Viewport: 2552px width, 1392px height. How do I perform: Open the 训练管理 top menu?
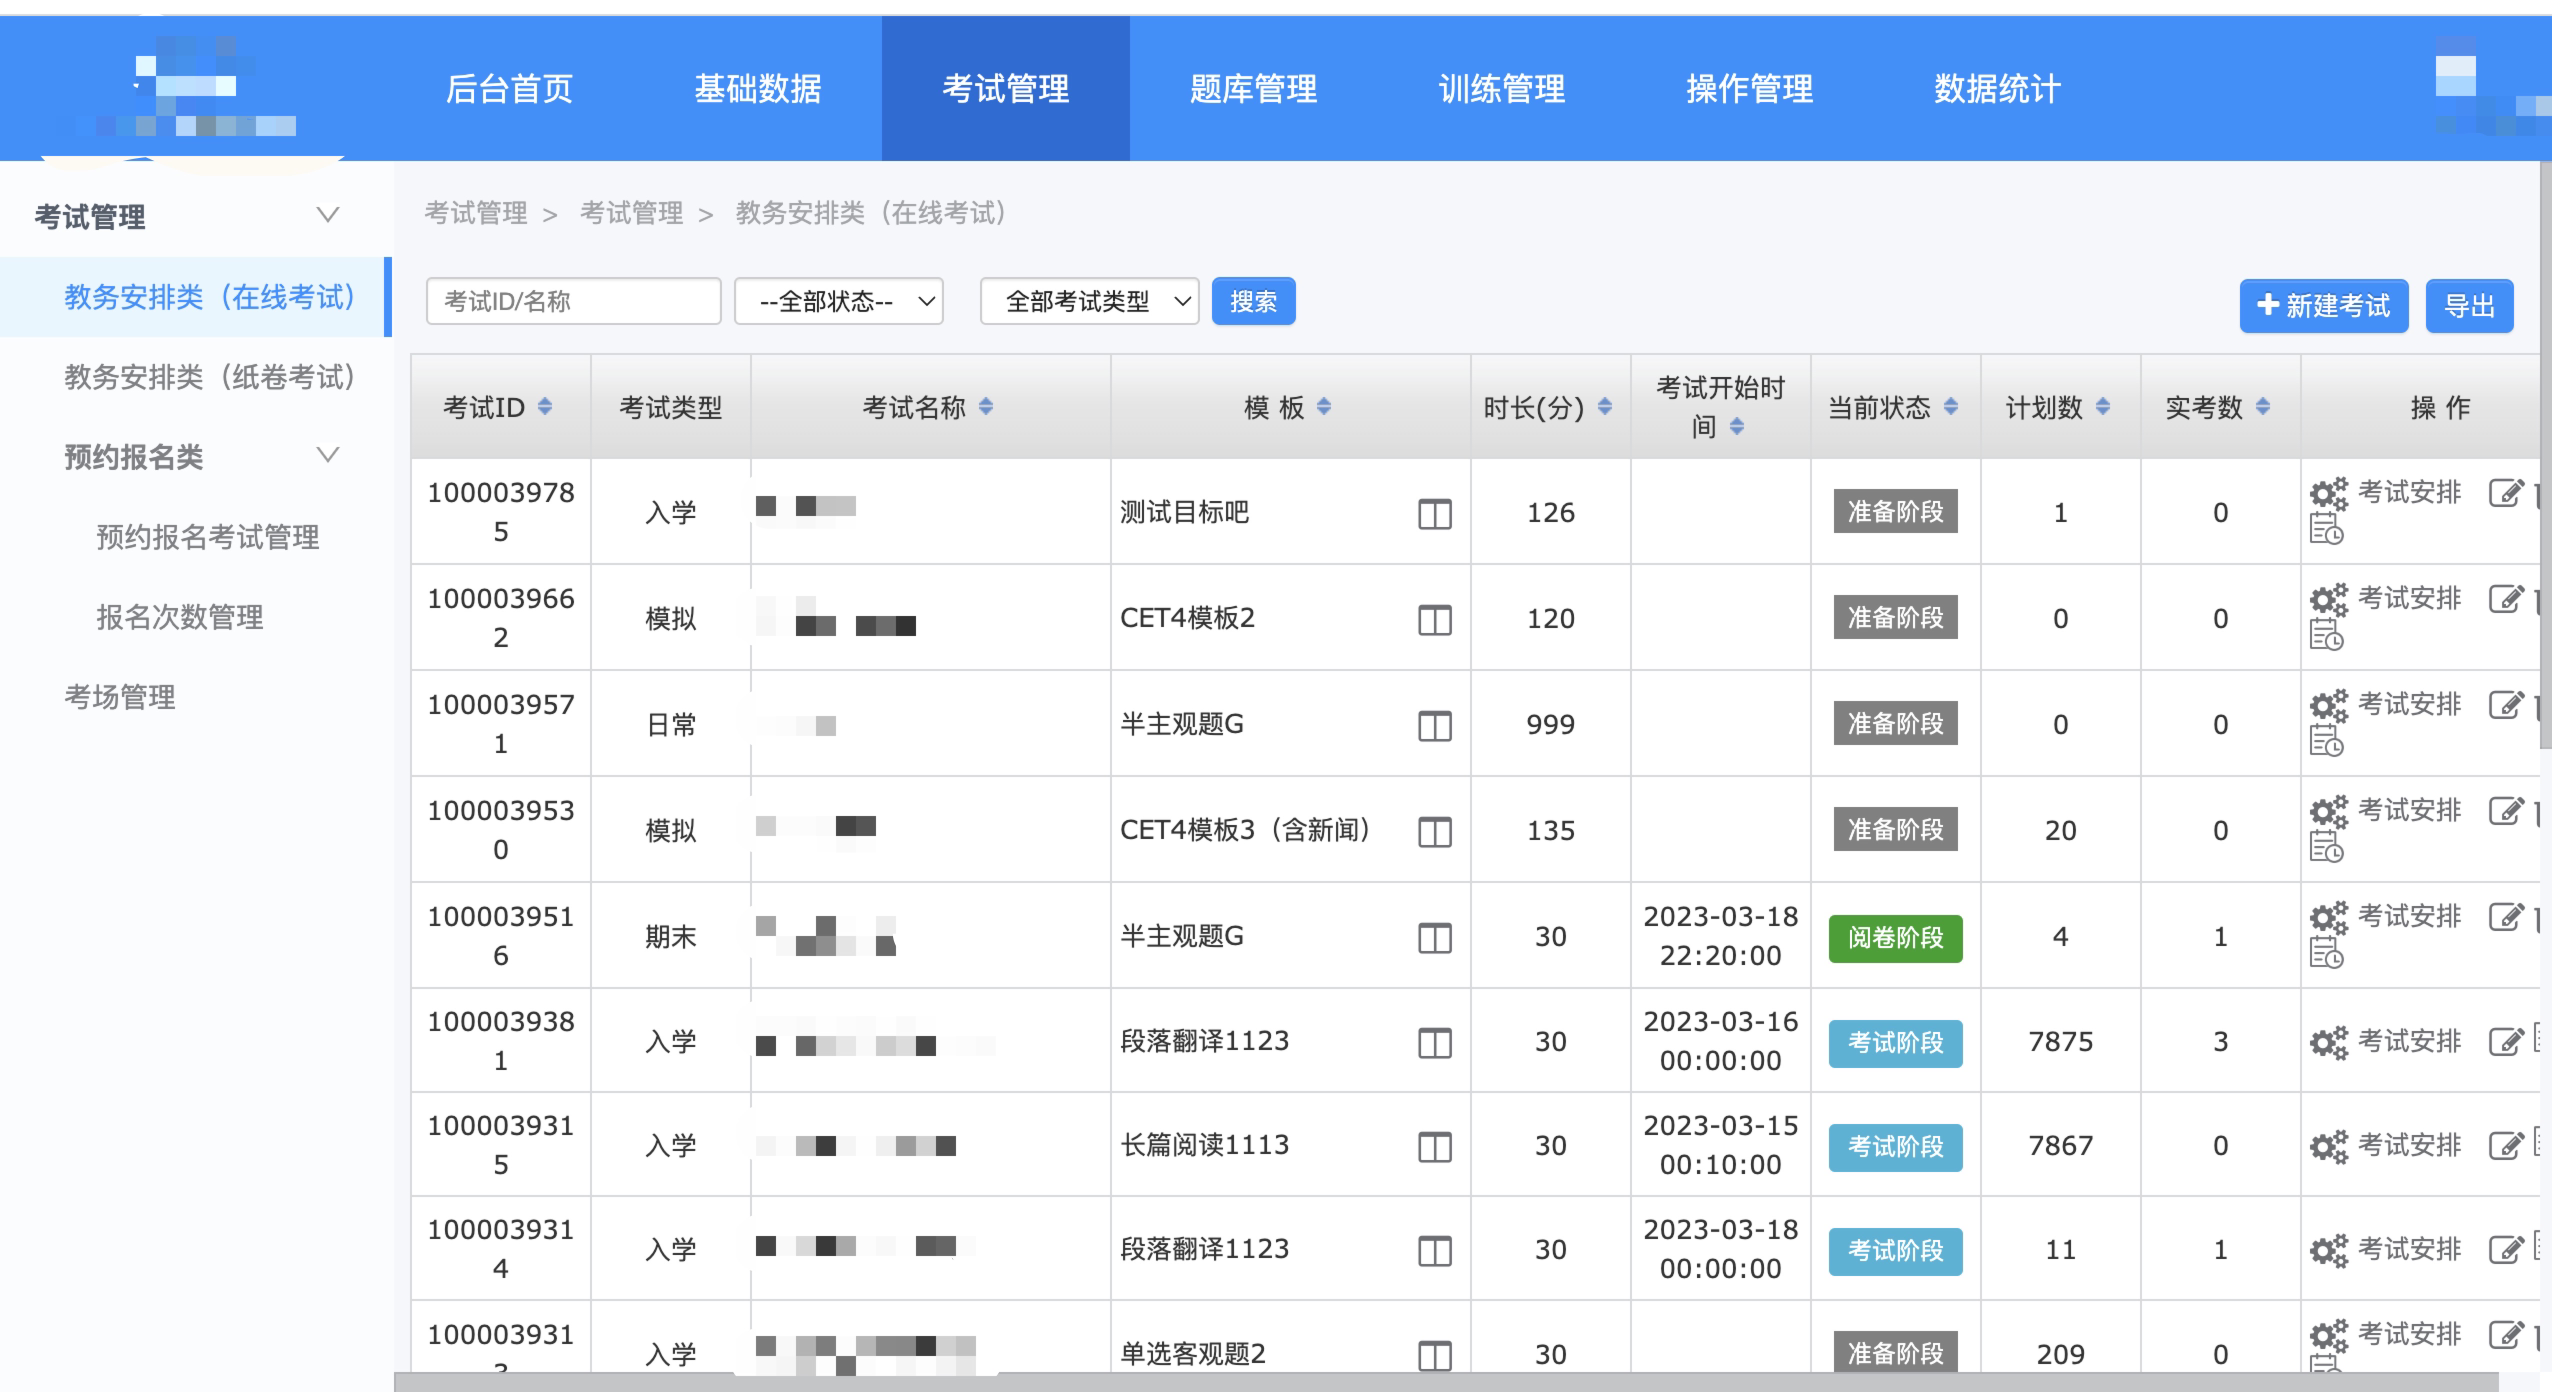(1502, 89)
